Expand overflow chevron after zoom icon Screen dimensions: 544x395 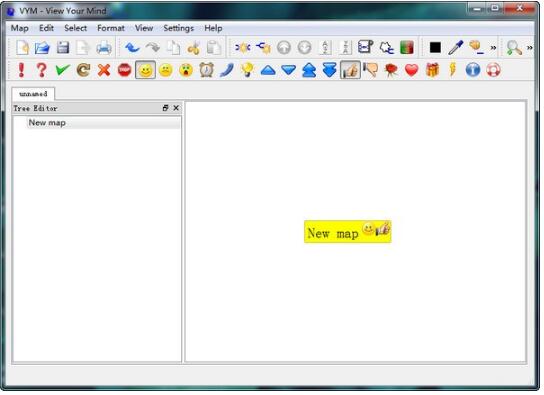[529, 48]
